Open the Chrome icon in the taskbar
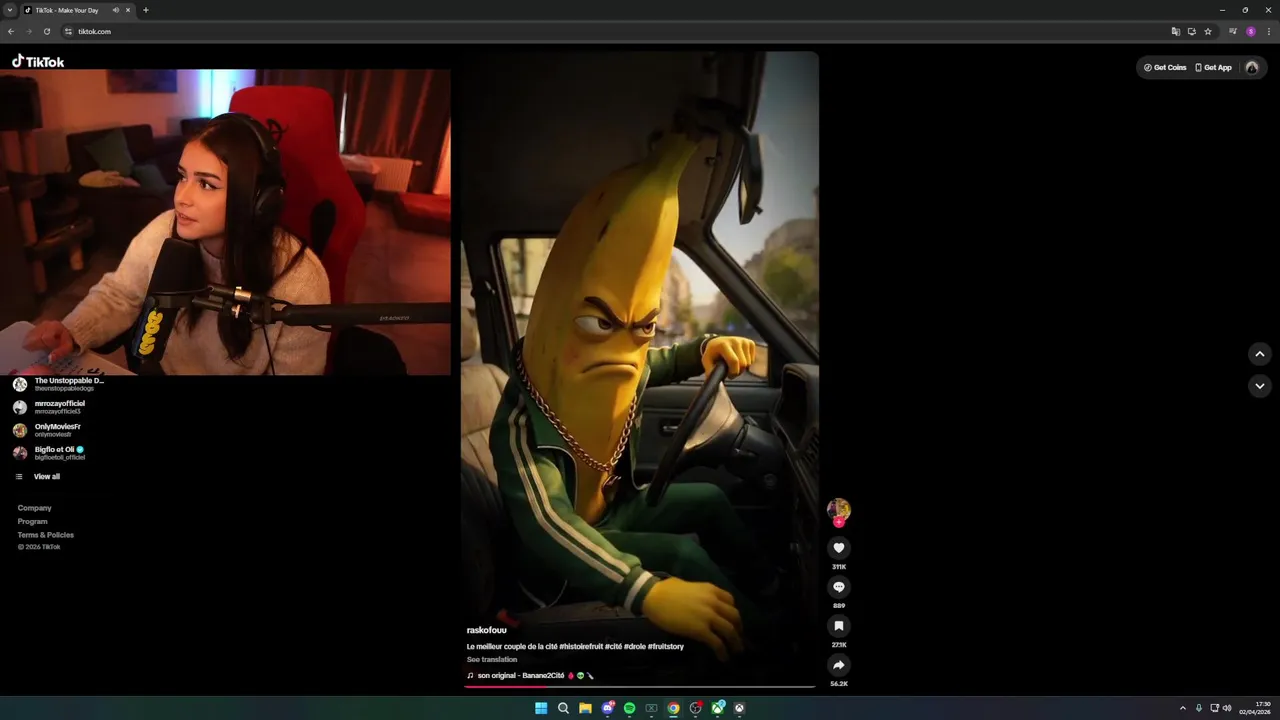This screenshot has height=720, width=1280. click(673, 708)
